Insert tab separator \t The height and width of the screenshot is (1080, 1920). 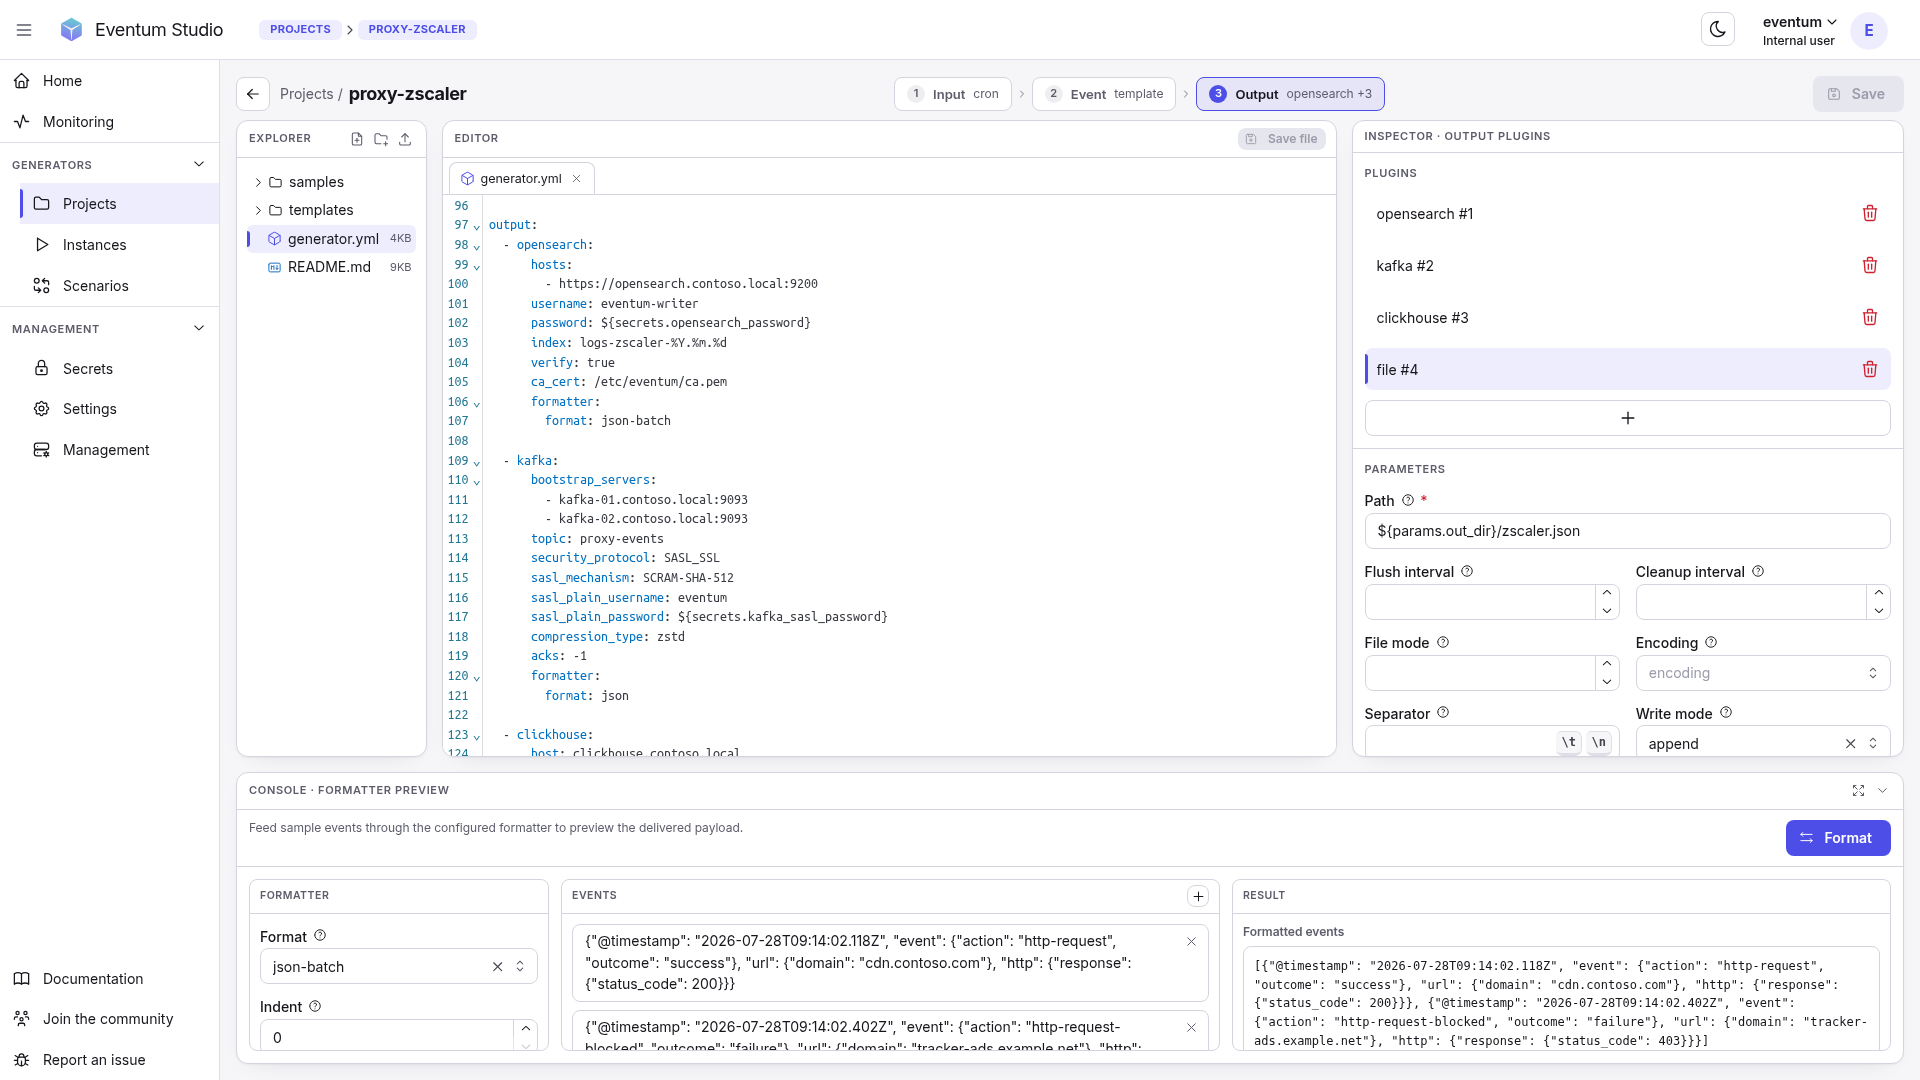[1569, 742]
